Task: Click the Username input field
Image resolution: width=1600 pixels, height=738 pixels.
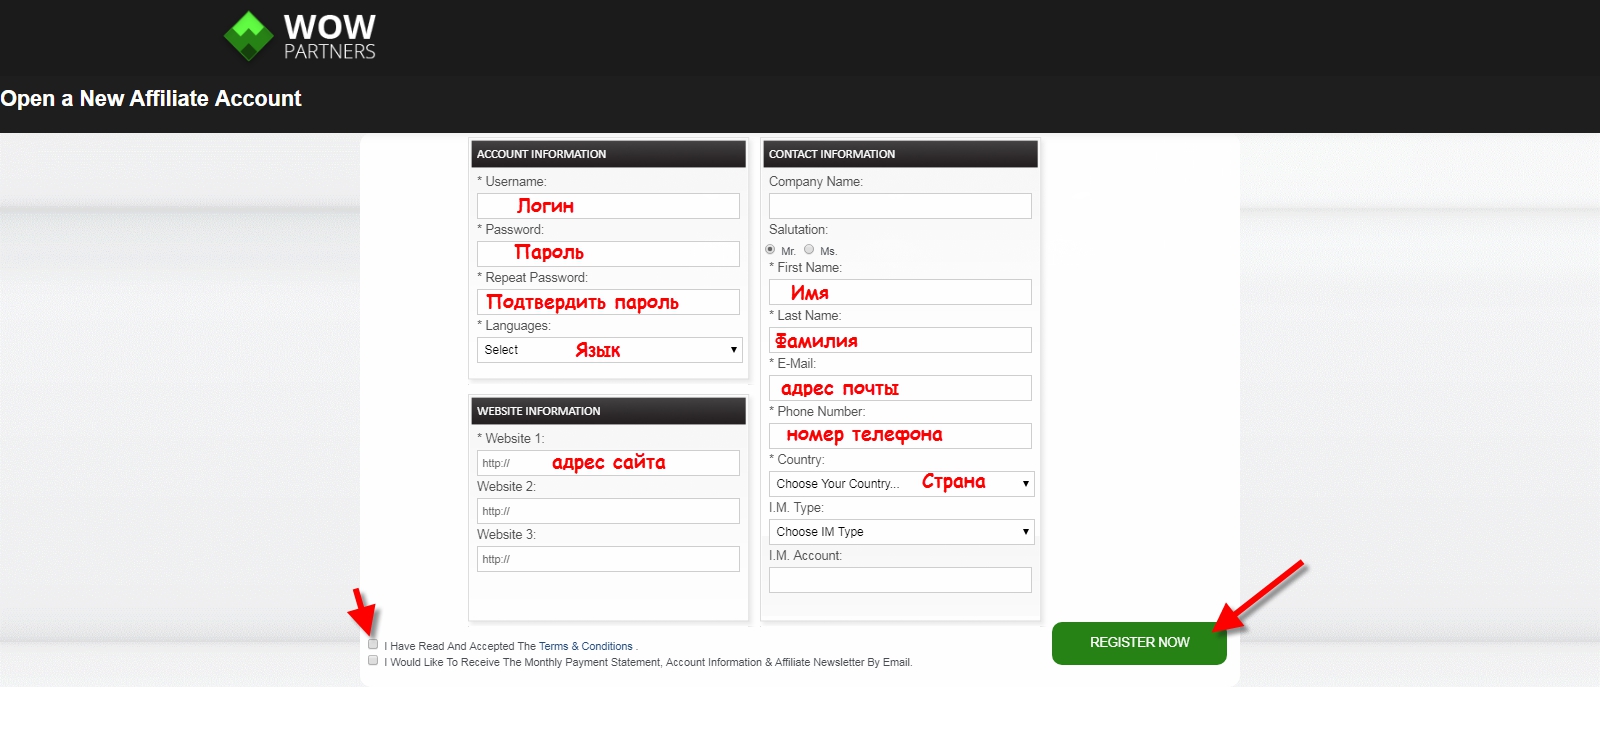Action: coord(608,206)
